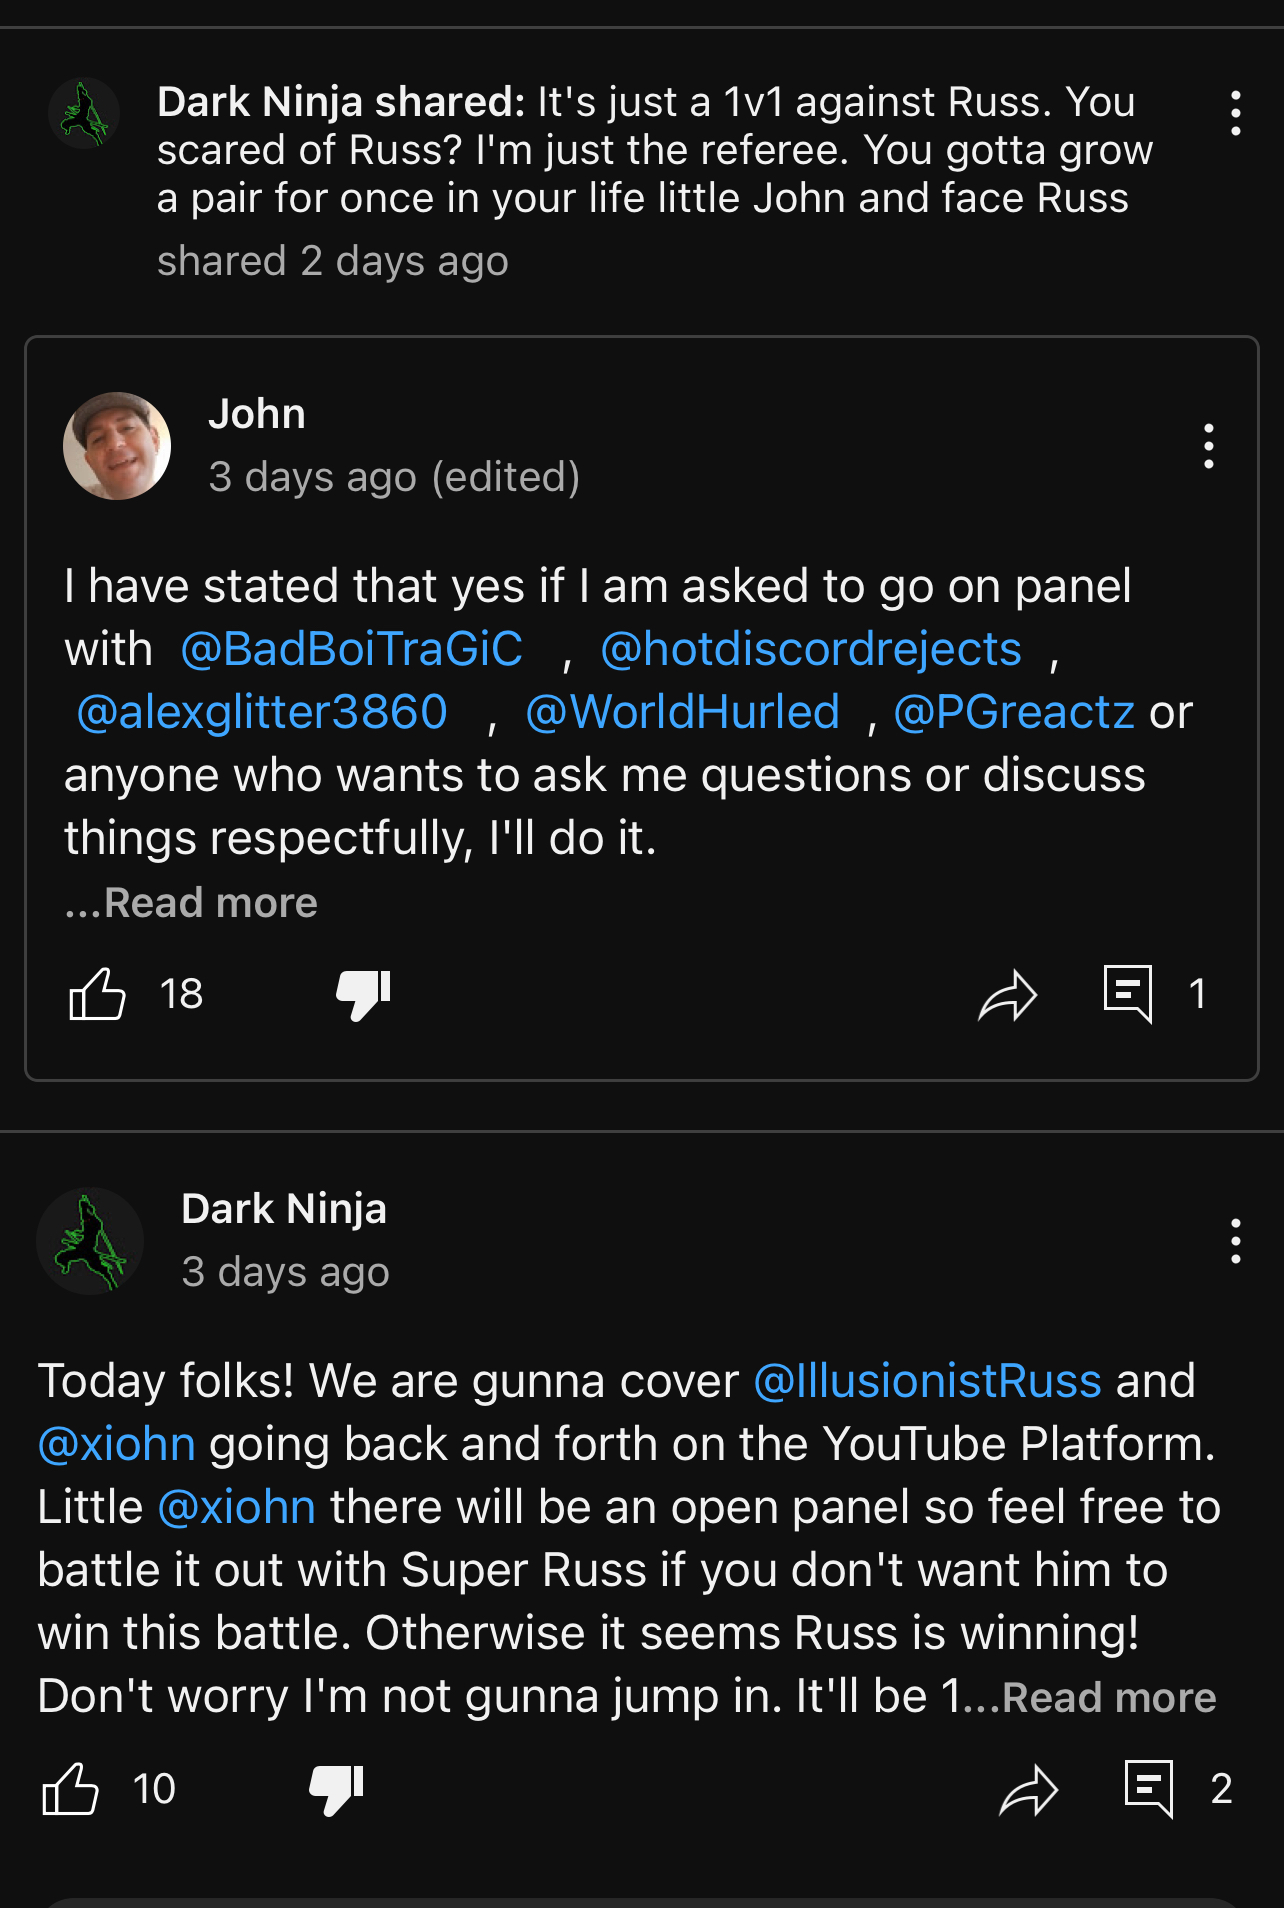This screenshot has width=1284, height=1908.
Task: Share John's post via arrow icon
Action: (1007, 996)
